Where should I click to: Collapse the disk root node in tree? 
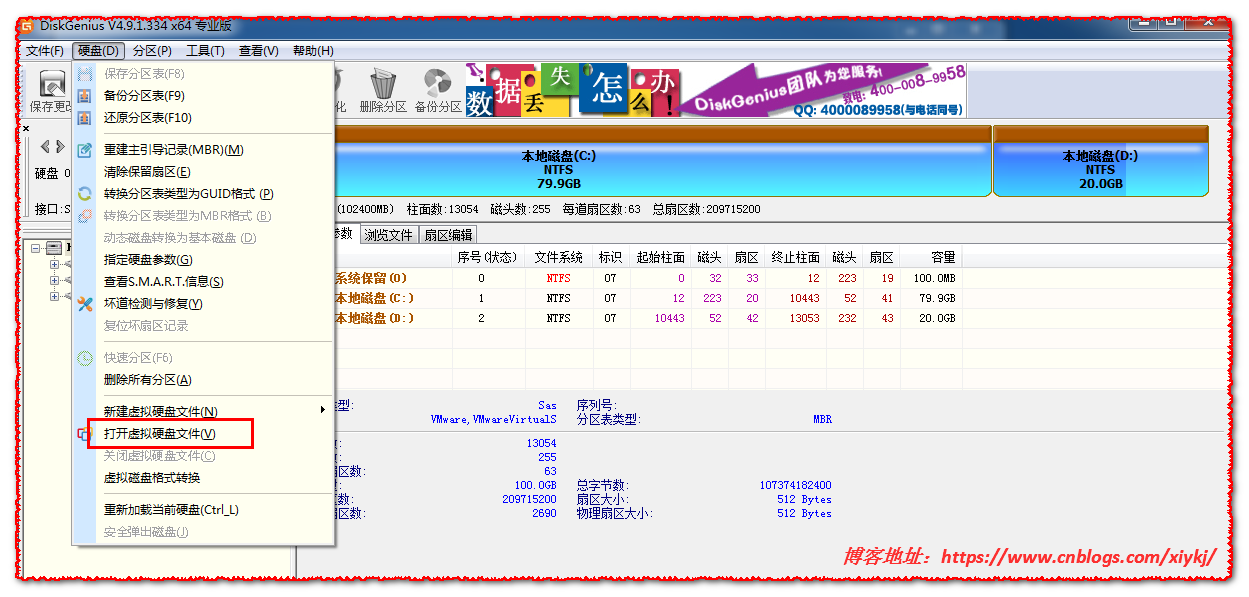(x=35, y=248)
